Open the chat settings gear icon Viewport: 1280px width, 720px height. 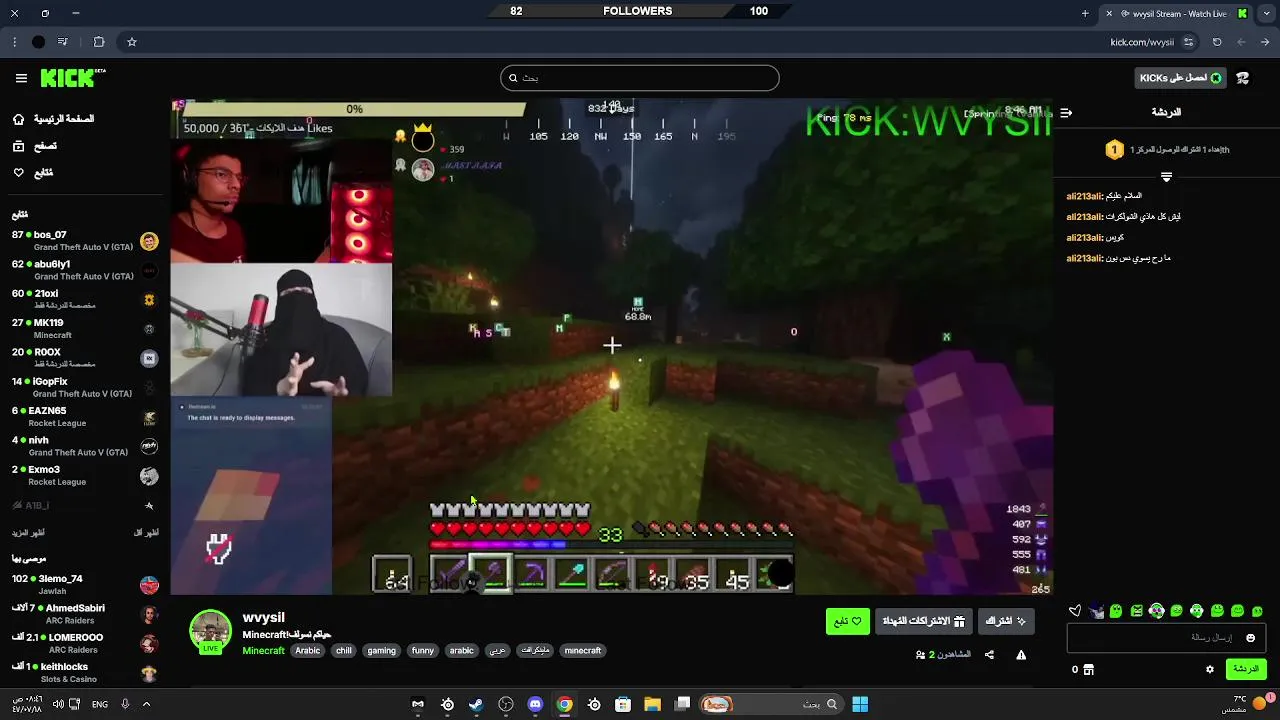pyautogui.click(x=1210, y=669)
